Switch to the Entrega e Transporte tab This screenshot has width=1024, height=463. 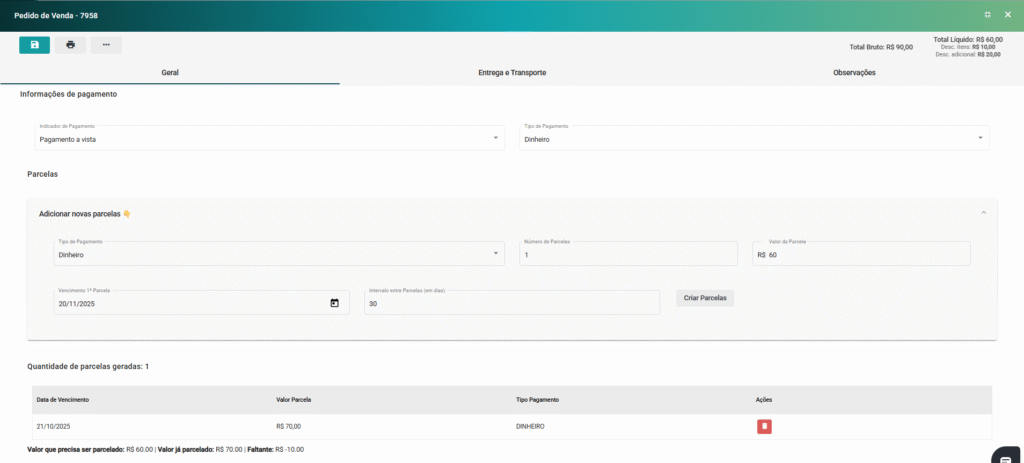tap(511, 73)
